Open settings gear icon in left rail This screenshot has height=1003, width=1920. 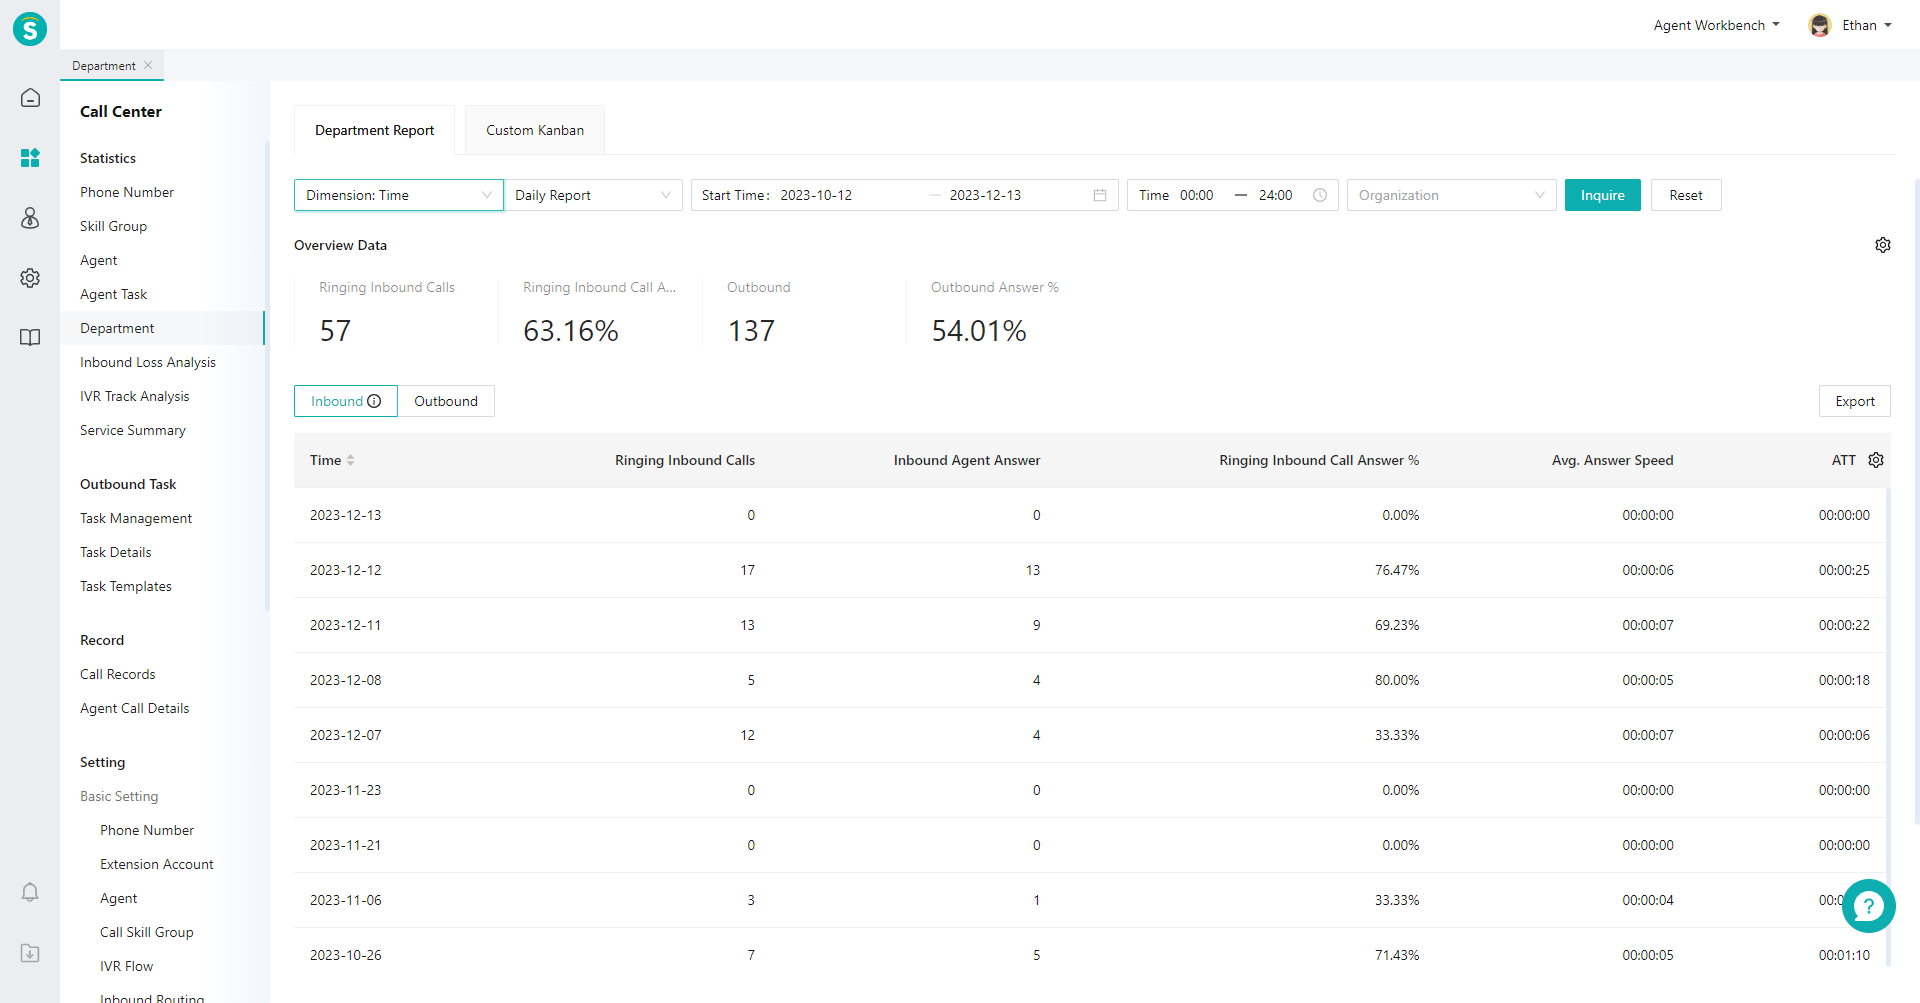[30, 278]
